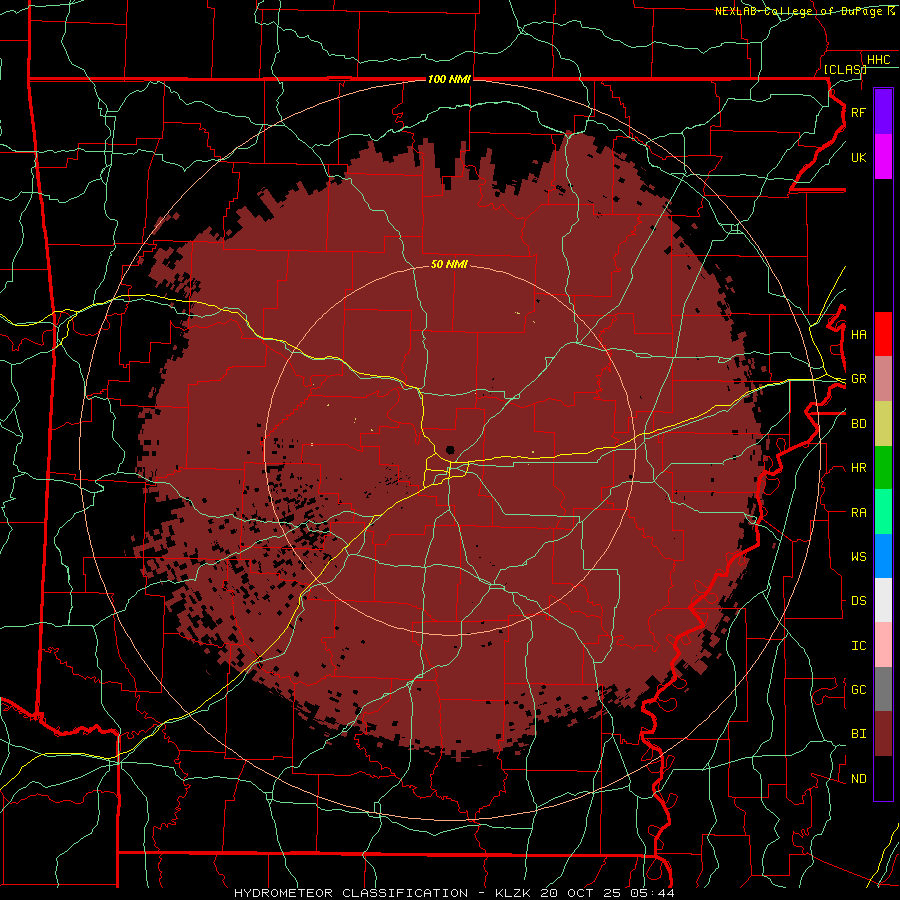Click the black radar site dot at center
The height and width of the screenshot is (900, 900).
(x=451, y=450)
